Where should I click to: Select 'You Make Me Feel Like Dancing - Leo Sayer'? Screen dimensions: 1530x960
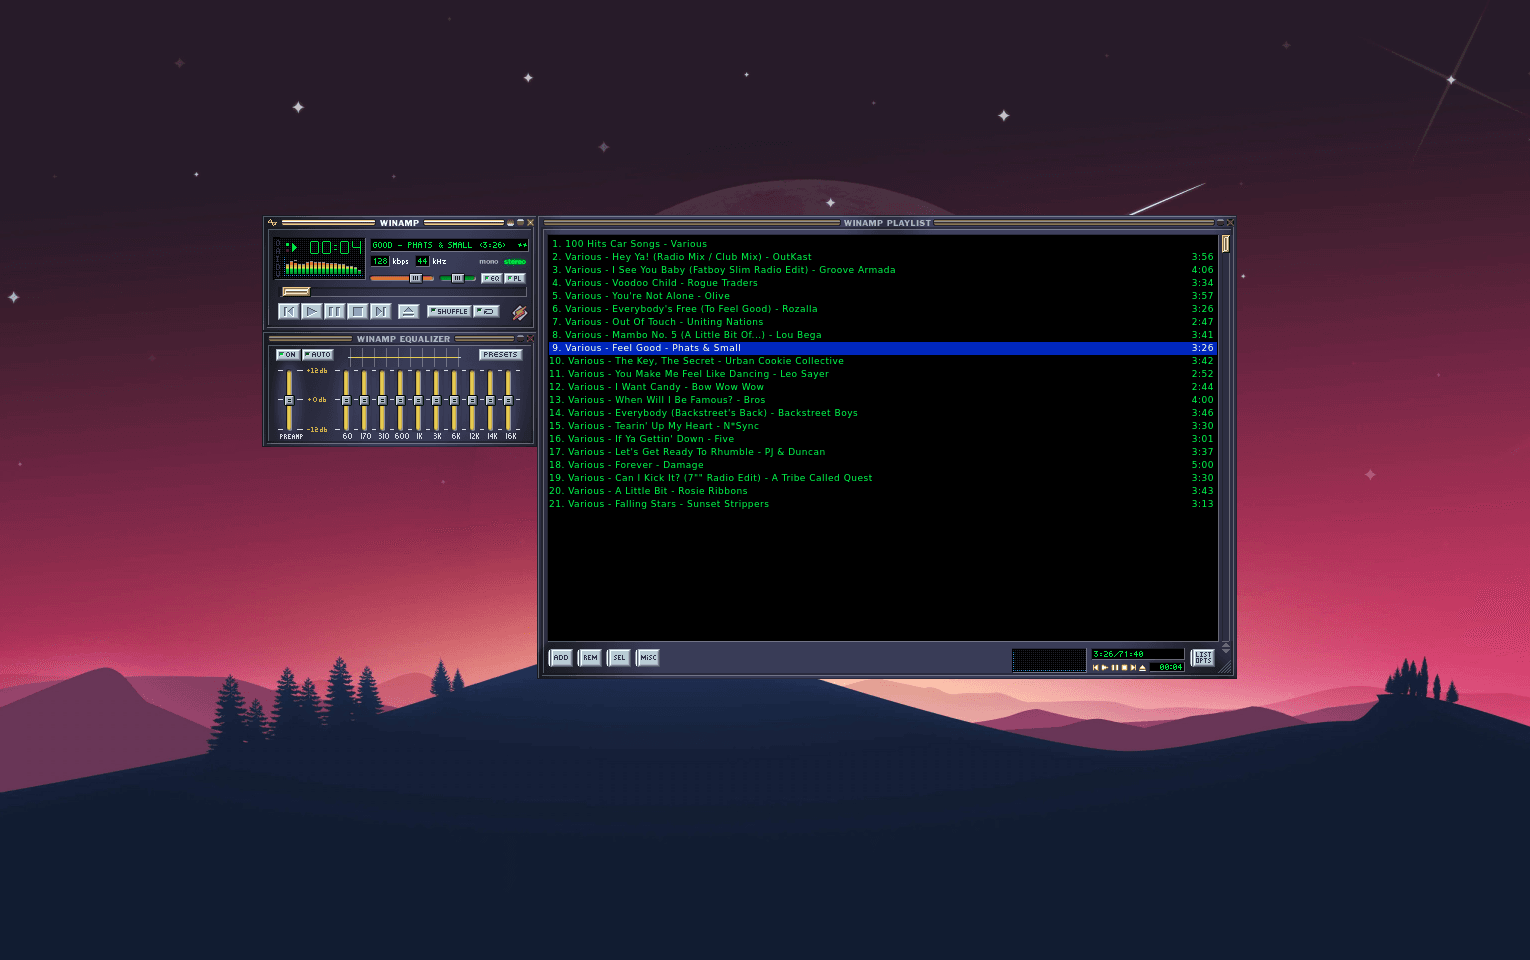tap(882, 374)
